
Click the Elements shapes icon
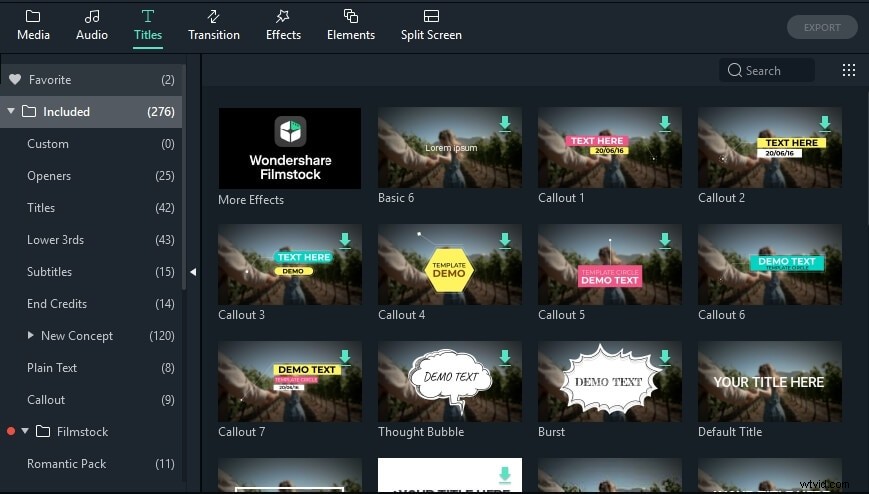click(x=351, y=16)
